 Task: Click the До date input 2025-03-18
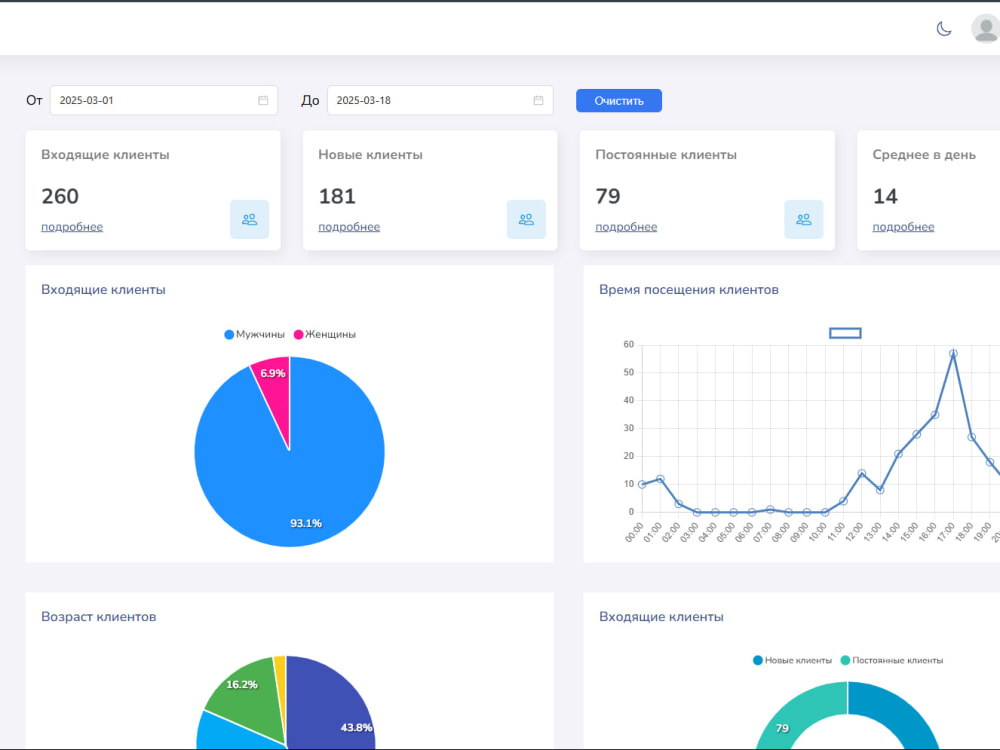pyautogui.click(x=440, y=100)
